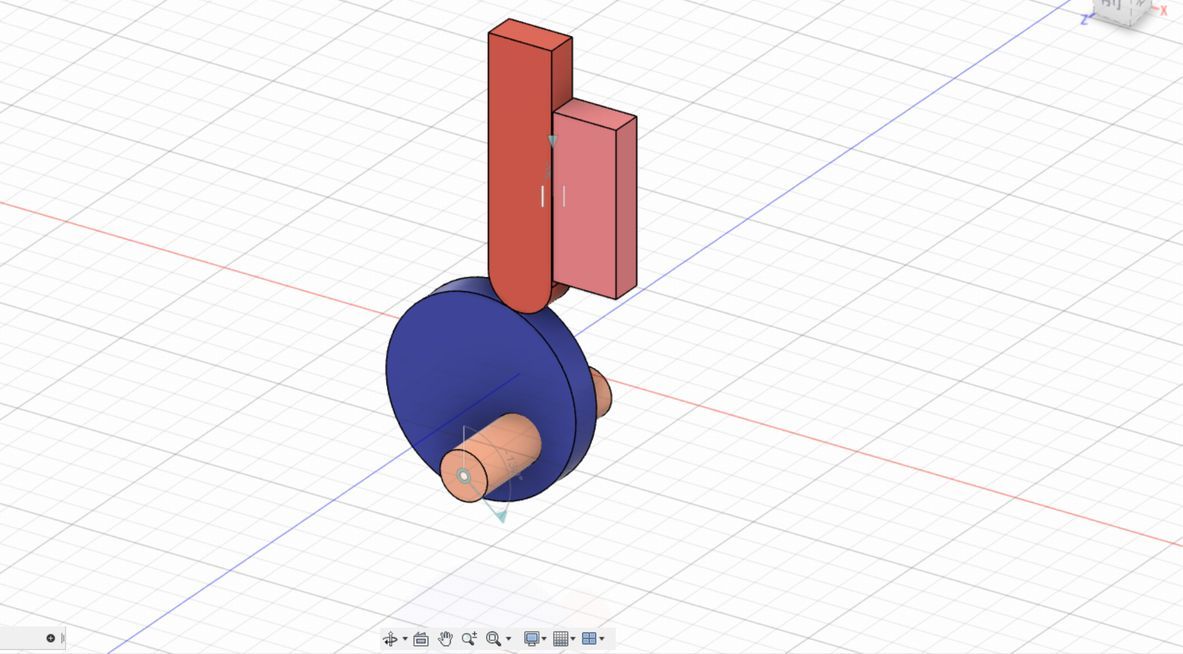The image size is (1183, 654).
Task: Select the tall red follower body
Action: (x=519, y=173)
